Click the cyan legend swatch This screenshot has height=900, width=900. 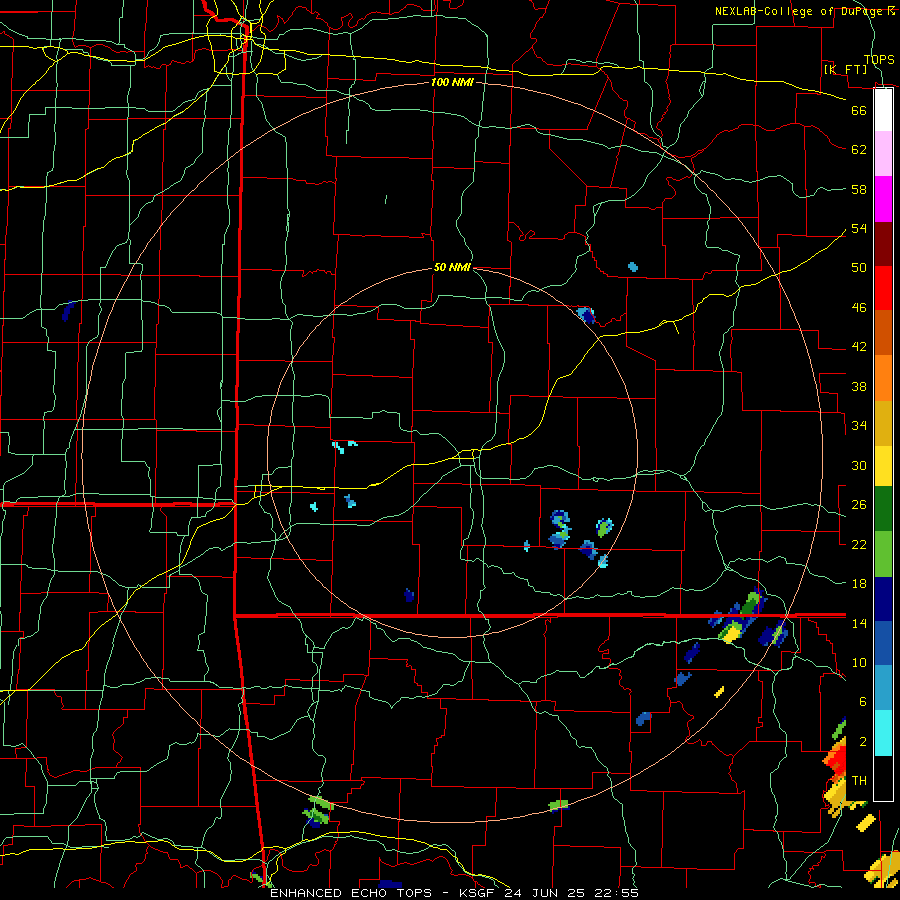[x=883, y=733]
